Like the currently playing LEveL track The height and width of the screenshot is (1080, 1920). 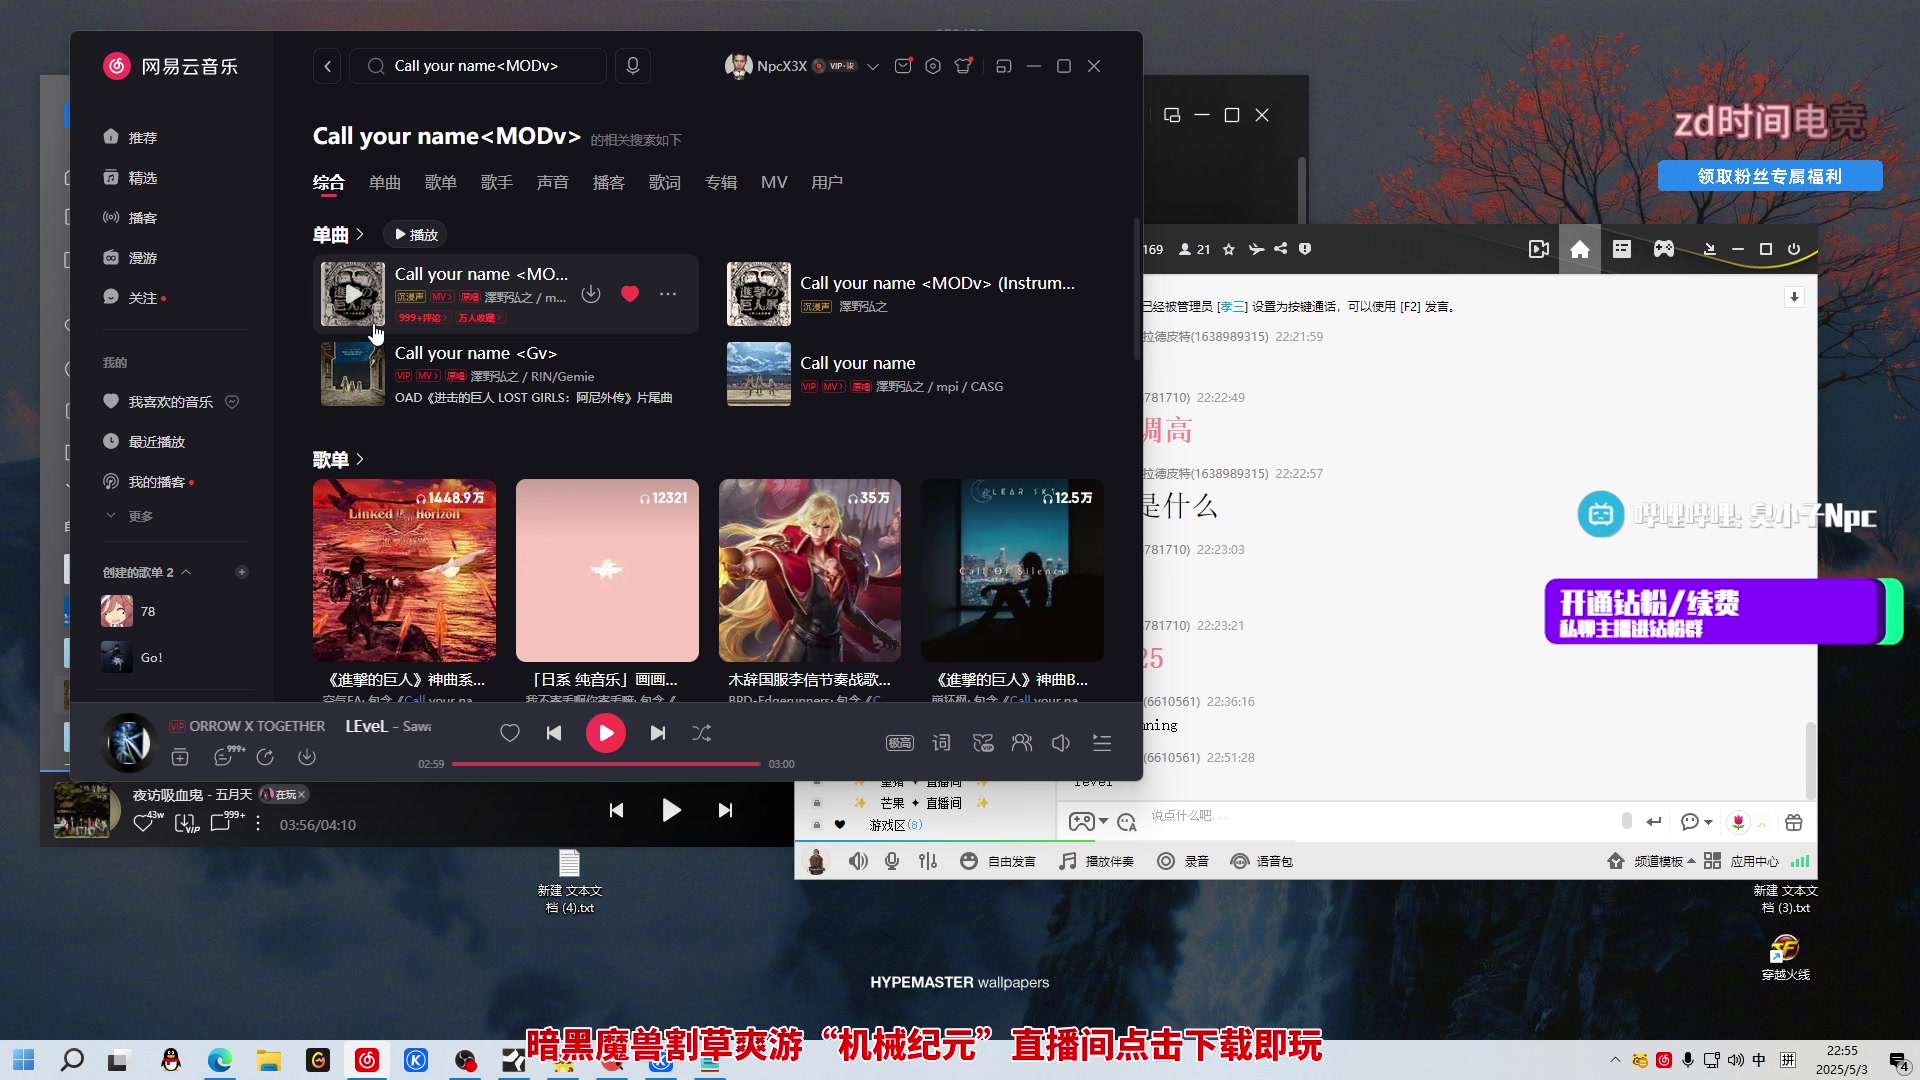pos(510,733)
